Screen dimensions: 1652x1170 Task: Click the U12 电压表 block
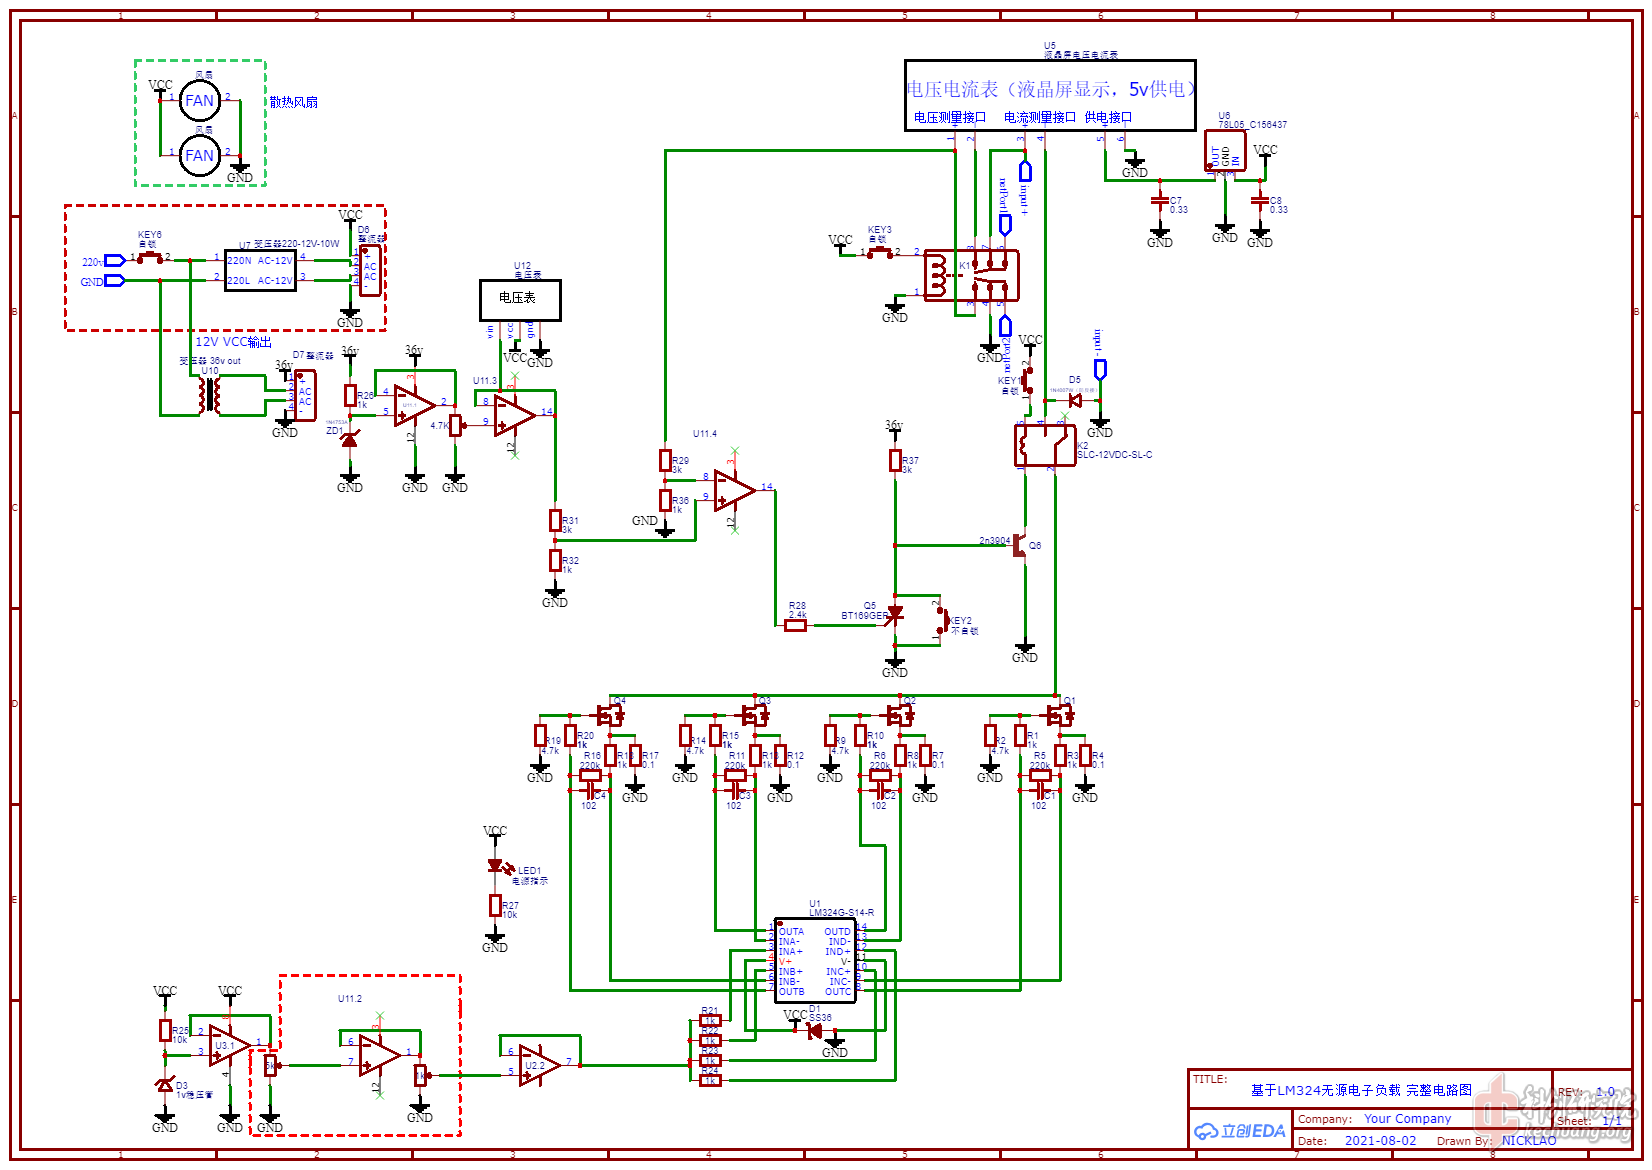tap(520, 299)
